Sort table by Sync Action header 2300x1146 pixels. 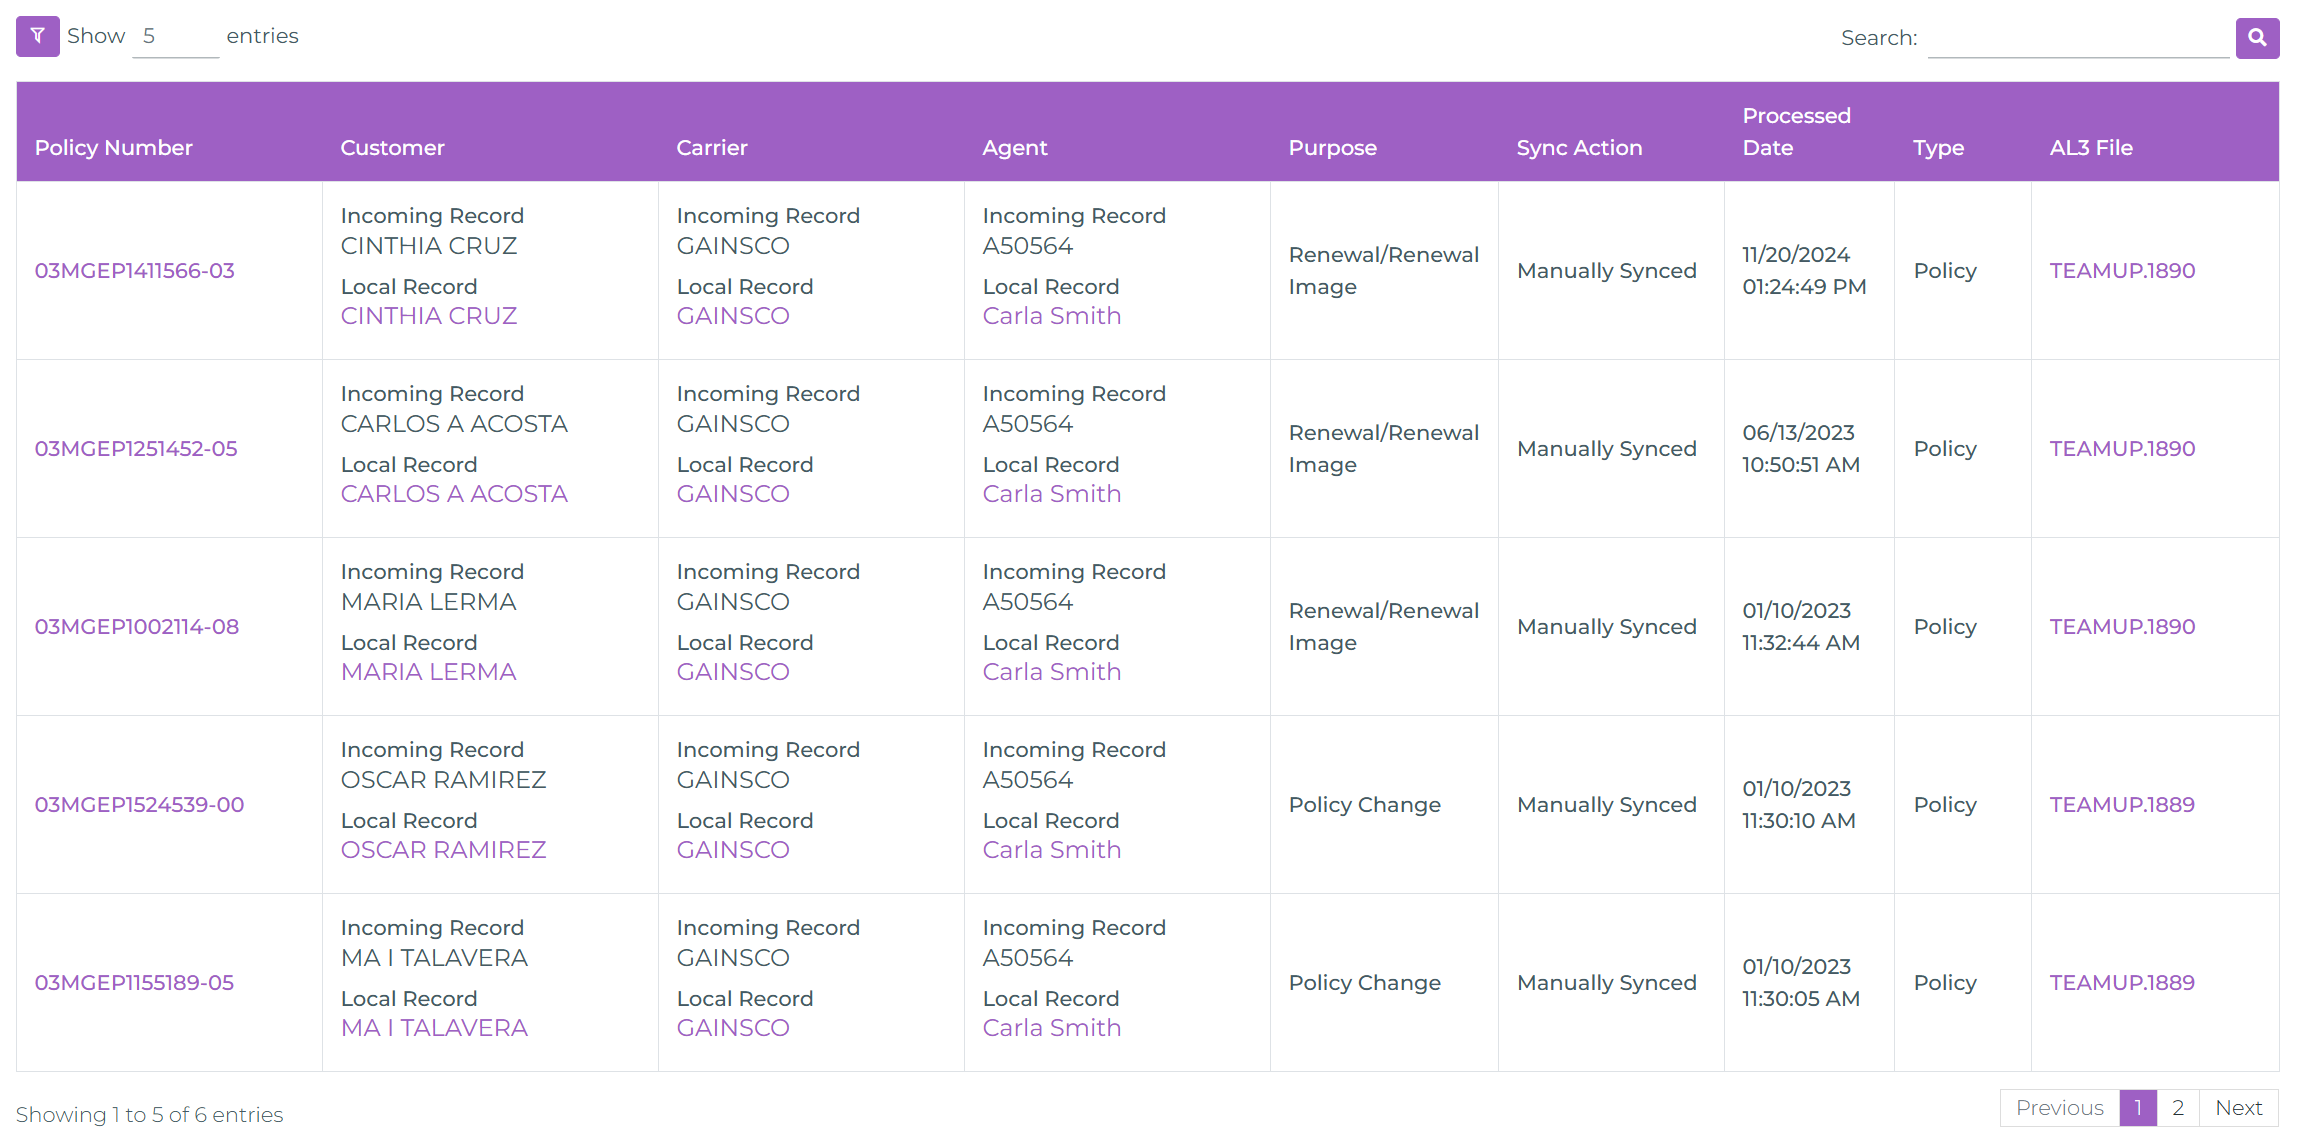1578,148
